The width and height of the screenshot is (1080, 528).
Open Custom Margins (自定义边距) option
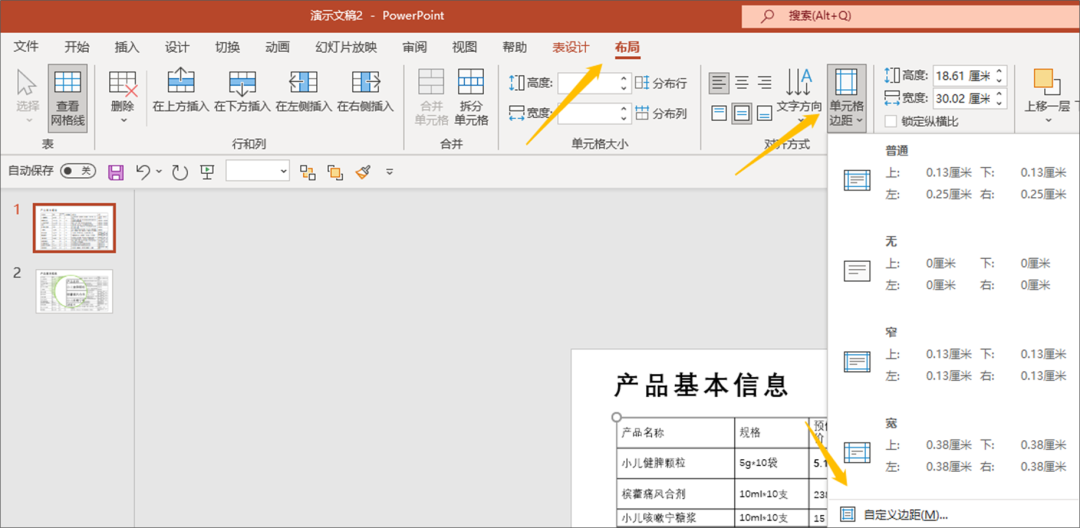tap(954, 514)
